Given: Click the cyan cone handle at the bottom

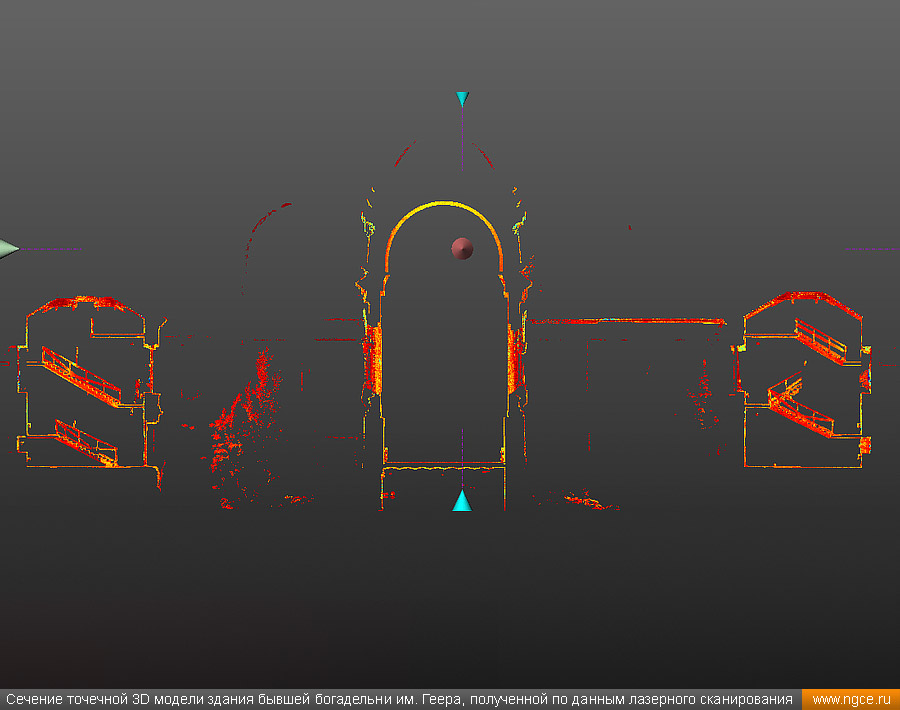Looking at the screenshot, I should (462, 500).
